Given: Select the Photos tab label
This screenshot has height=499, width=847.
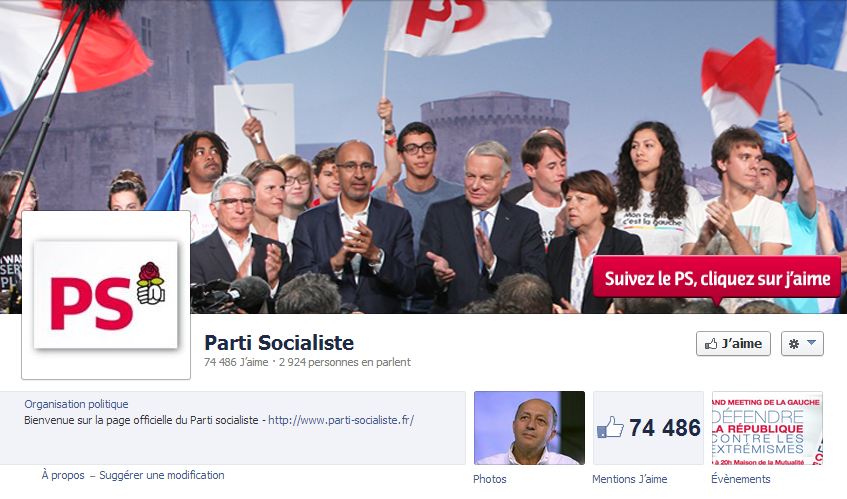Looking at the screenshot, I should coord(490,479).
